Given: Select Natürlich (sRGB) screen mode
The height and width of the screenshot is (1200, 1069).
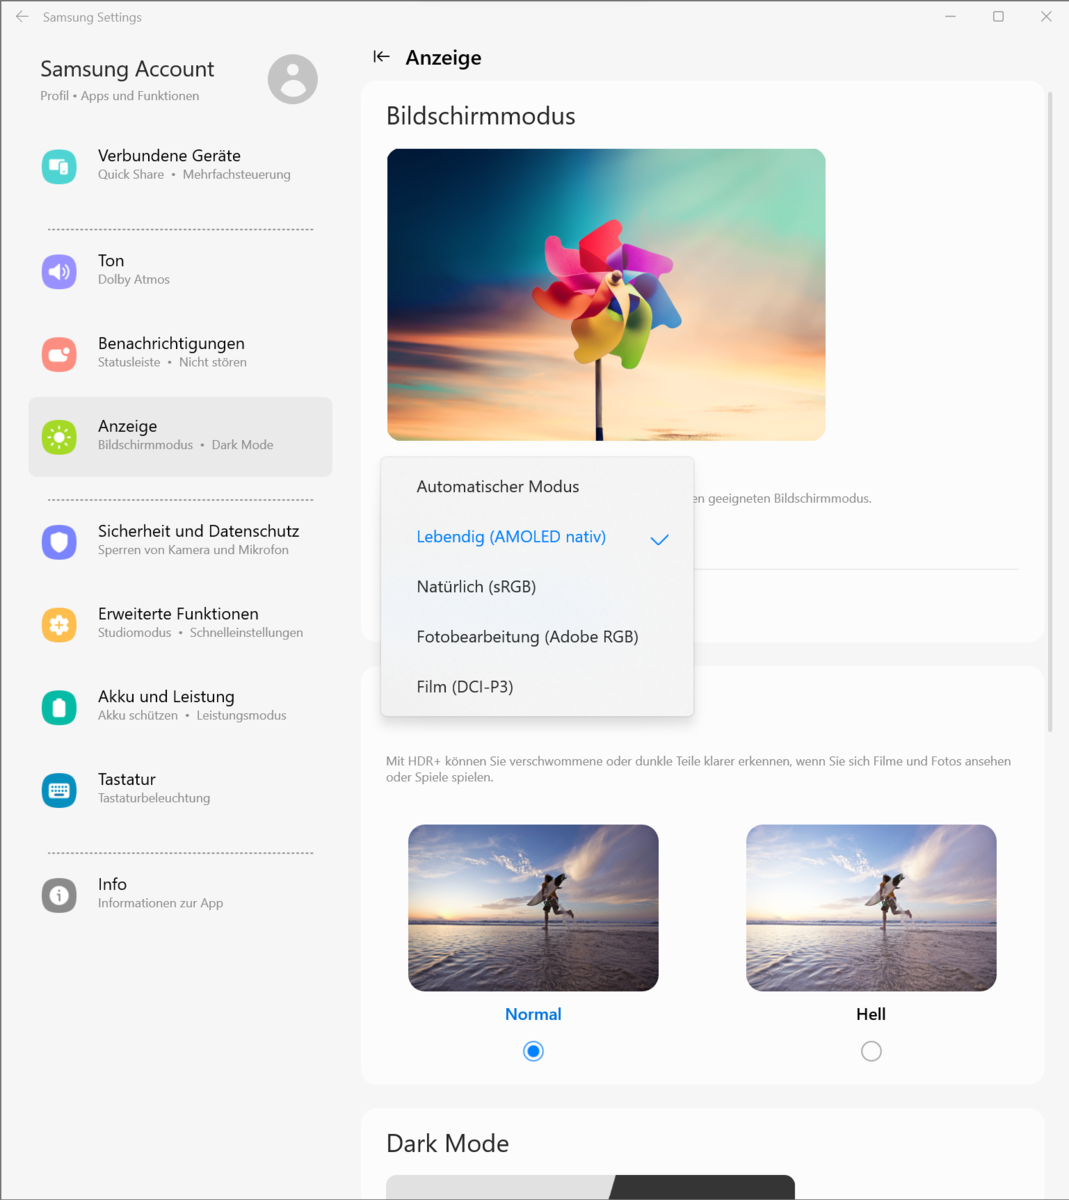Looking at the screenshot, I should [x=476, y=587].
